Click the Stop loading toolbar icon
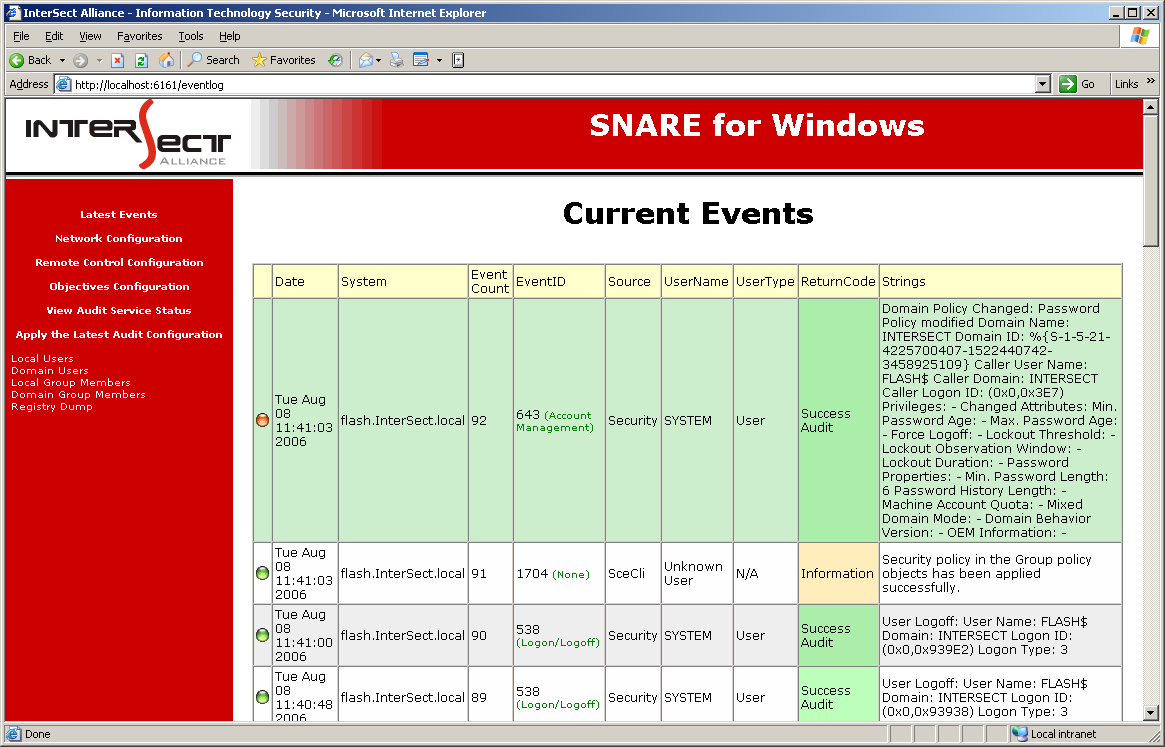 click(117, 60)
